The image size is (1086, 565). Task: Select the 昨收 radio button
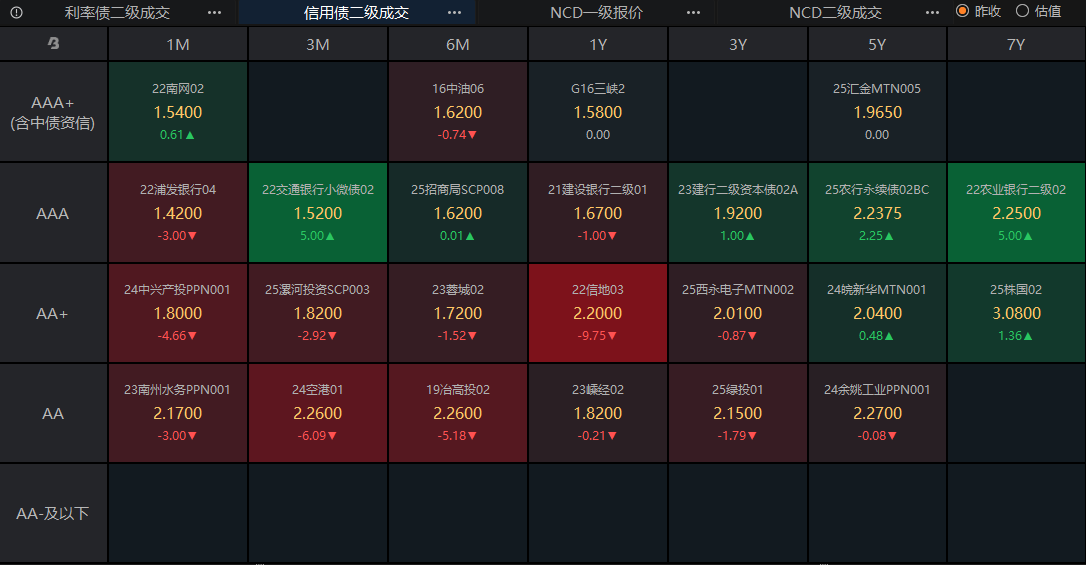[x=962, y=11]
